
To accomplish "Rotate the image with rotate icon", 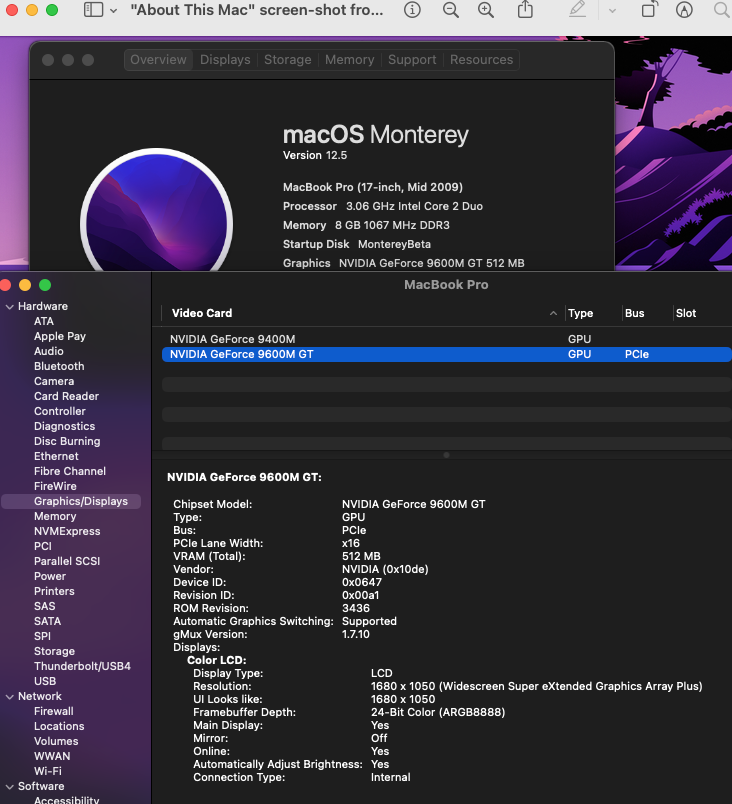I will (649, 9).
